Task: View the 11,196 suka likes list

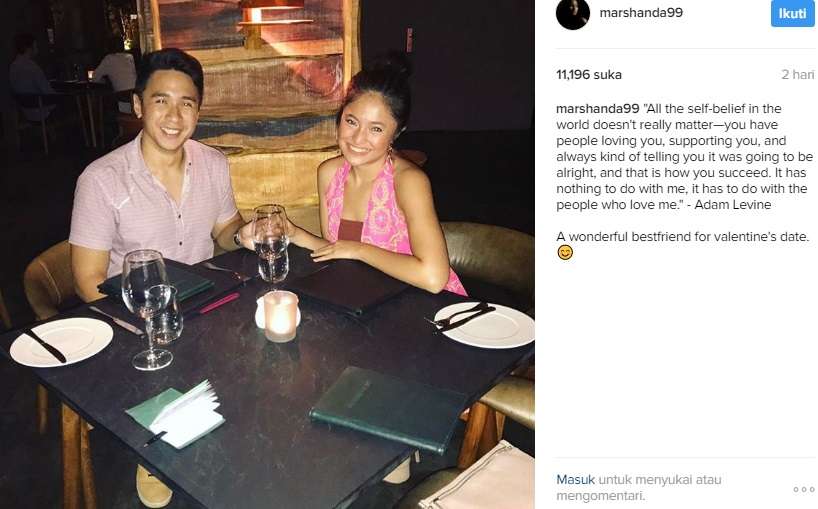Action: click(x=589, y=75)
